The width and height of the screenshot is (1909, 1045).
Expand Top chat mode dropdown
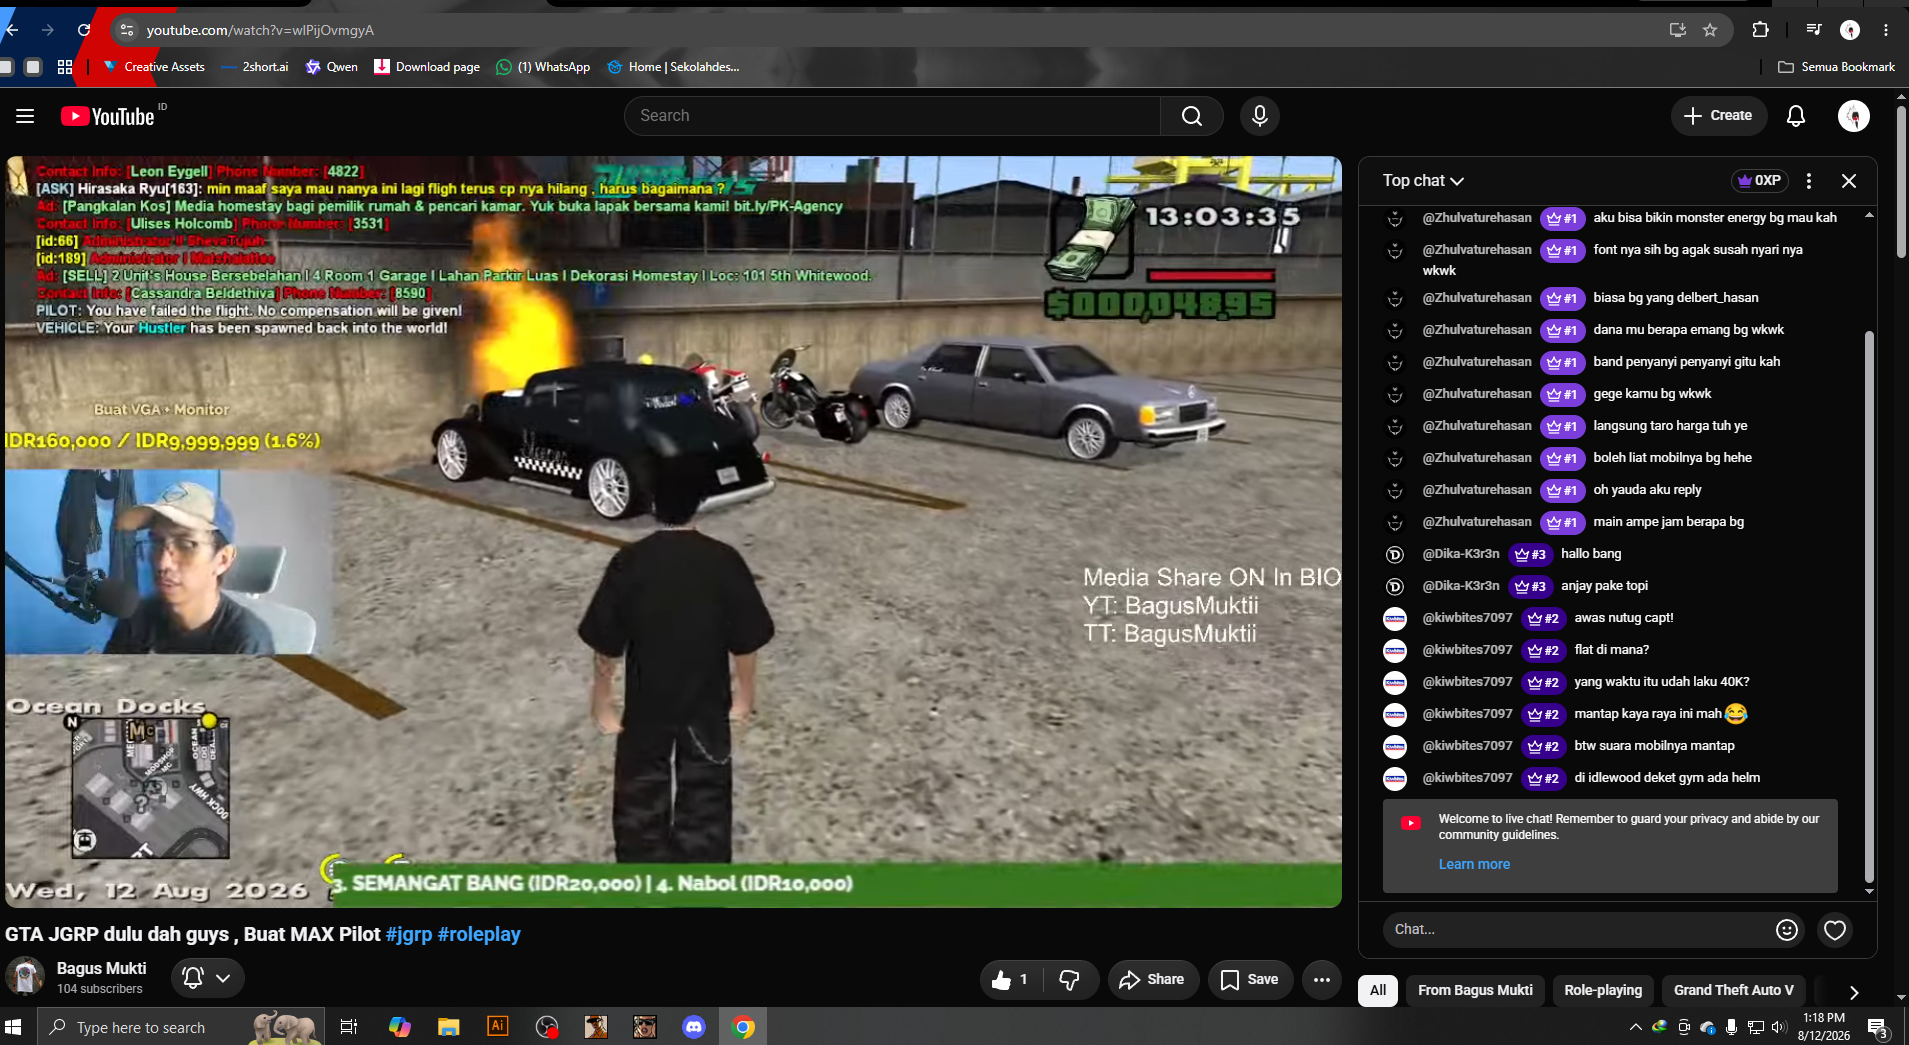(x=1423, y=181)
